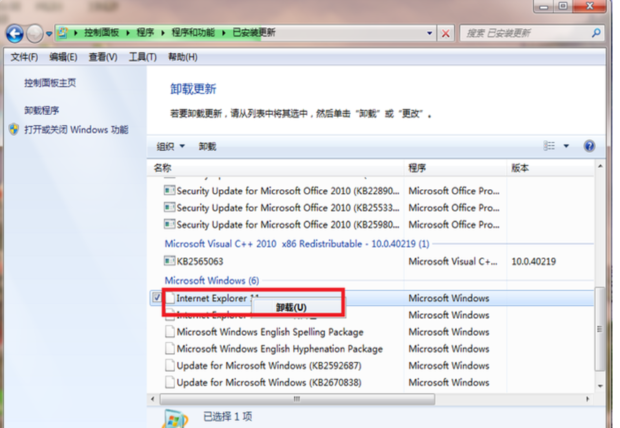Image resolution: width=620 pixels, height=428 pixels.
Task: Expand the 组织 dropdown
Action: click(x=170, y=147)
